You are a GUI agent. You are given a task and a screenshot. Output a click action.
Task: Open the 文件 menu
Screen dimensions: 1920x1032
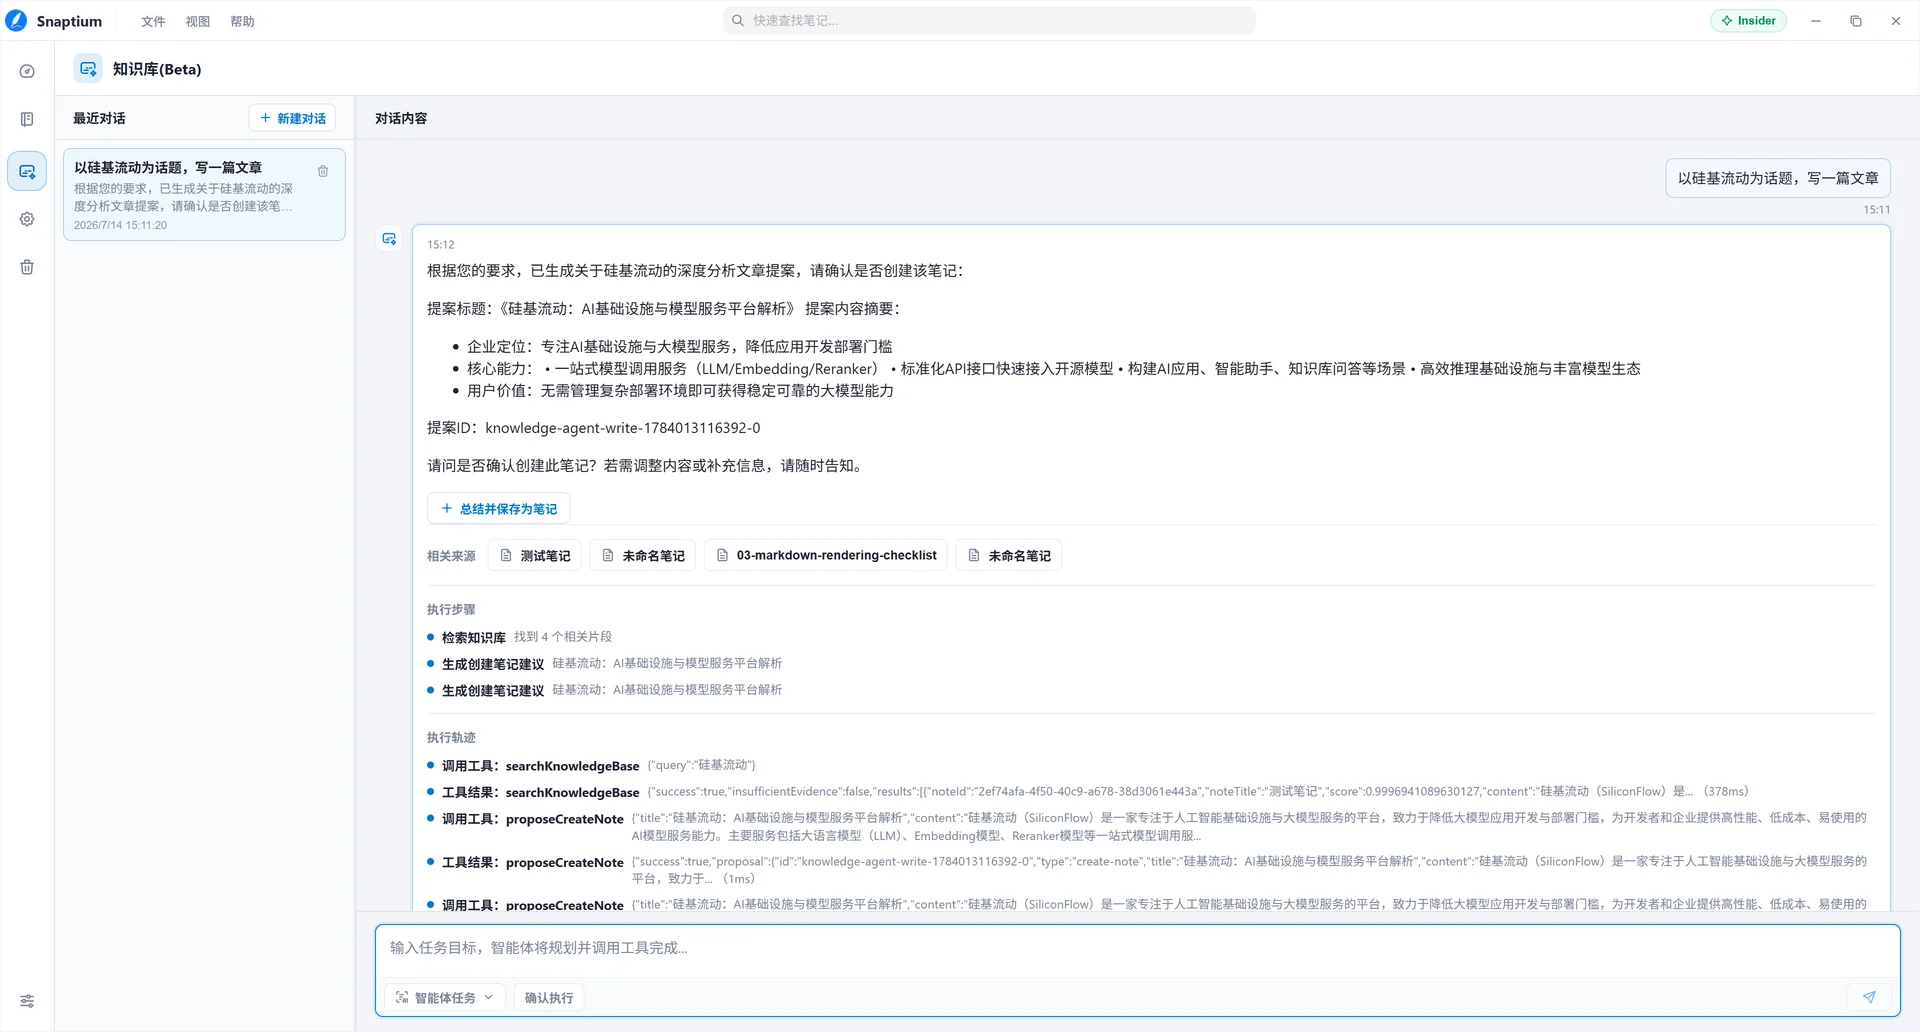[153, 21]
